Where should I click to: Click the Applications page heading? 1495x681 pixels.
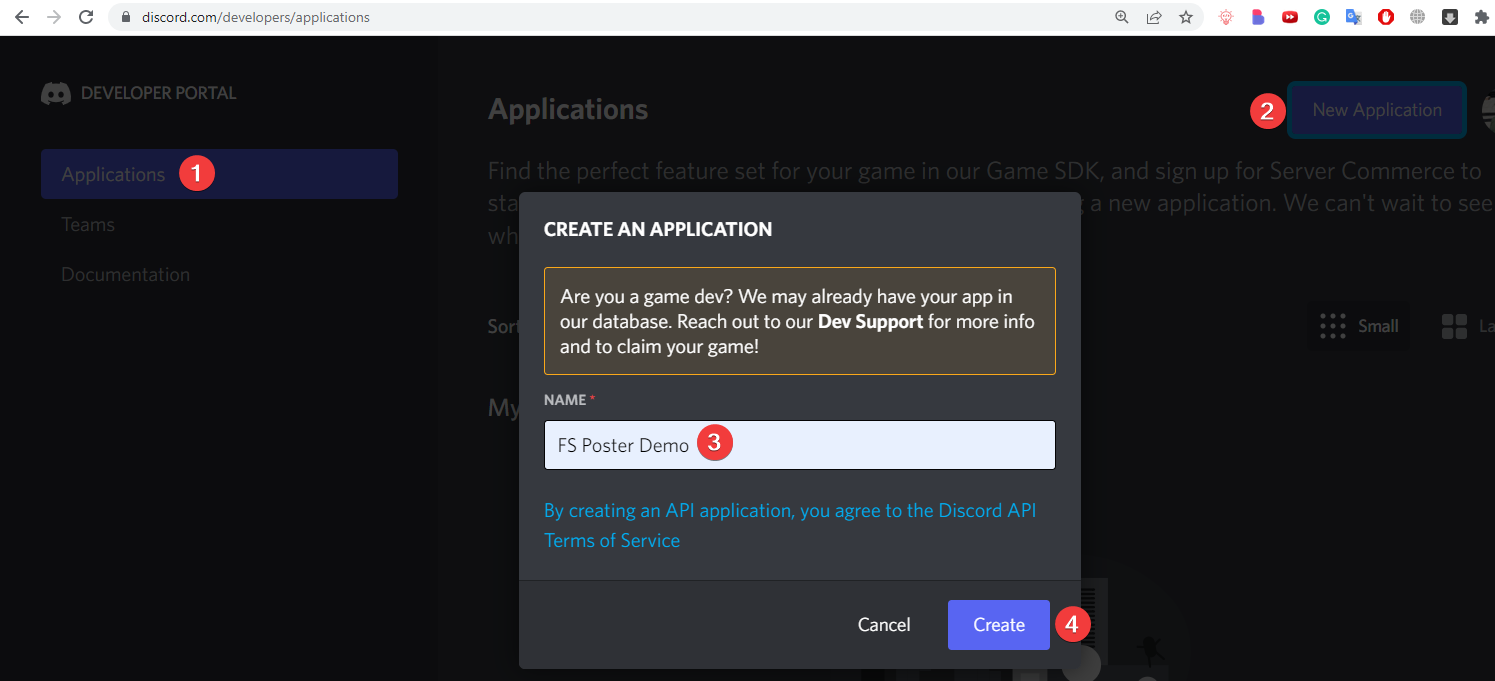(x=568, y=109)
